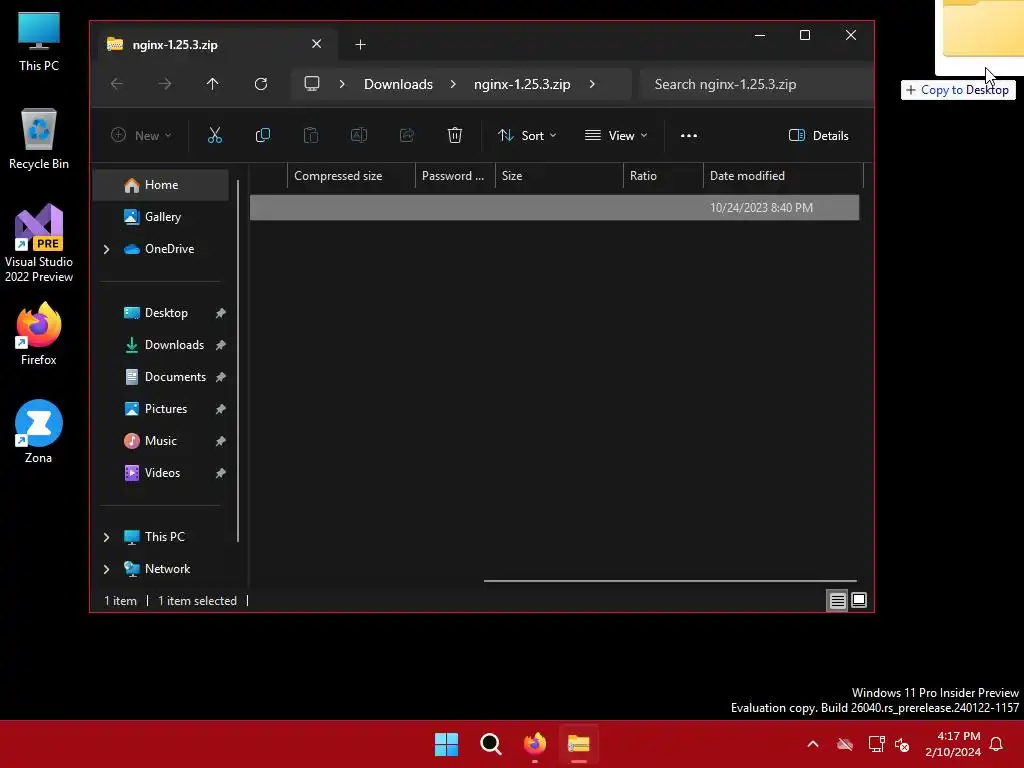This screenshot has width=1024, height=768.
Task: Click the network tray icon
Action: click(876, 744)
